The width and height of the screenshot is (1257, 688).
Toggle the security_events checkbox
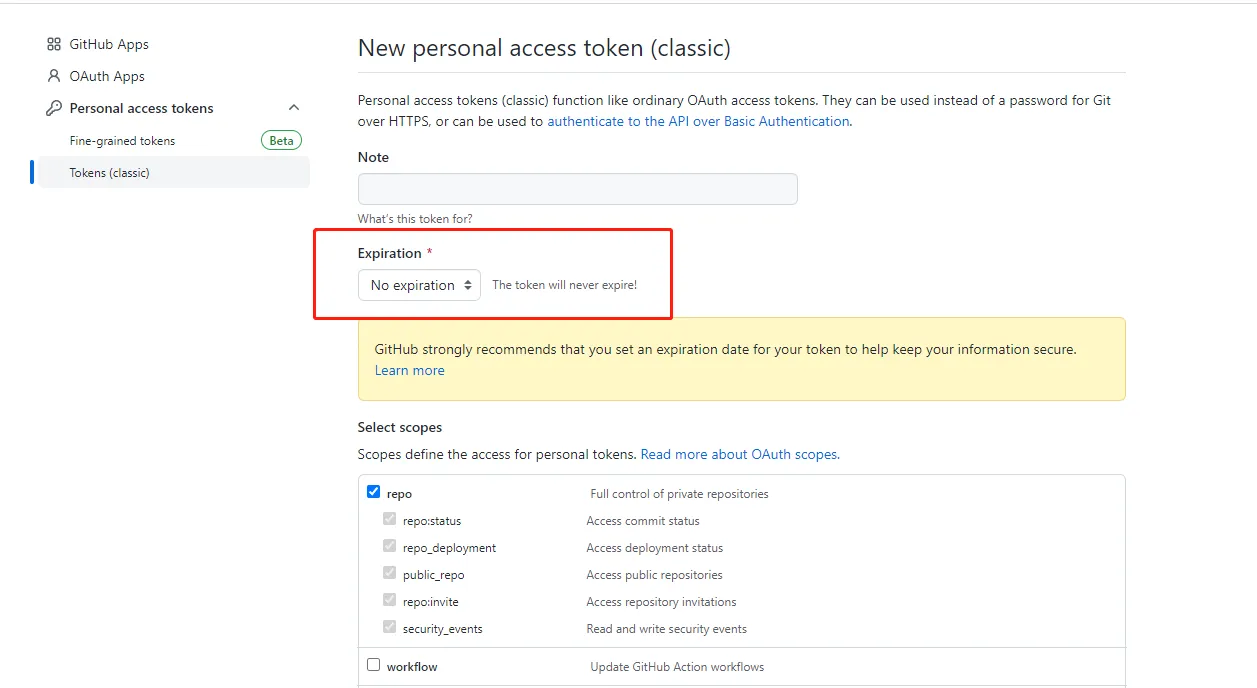click(389, 627)
